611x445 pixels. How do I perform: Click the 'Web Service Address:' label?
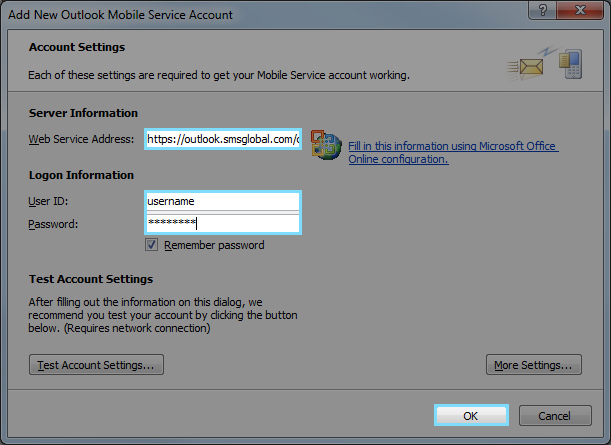click(82, 139)
